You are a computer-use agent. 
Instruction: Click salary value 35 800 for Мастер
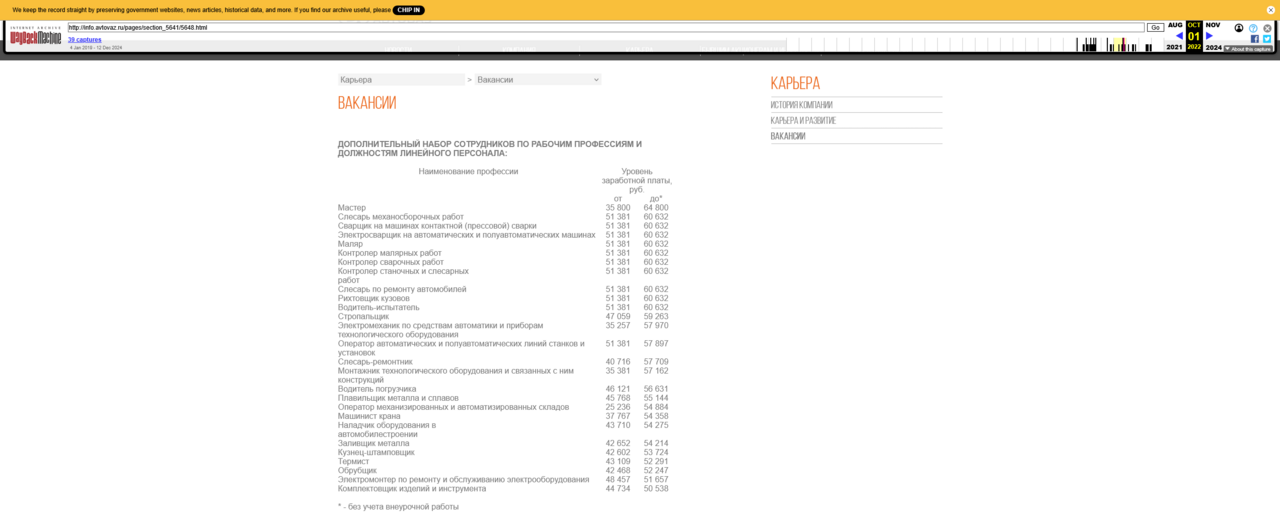click(x=618, y=208)
